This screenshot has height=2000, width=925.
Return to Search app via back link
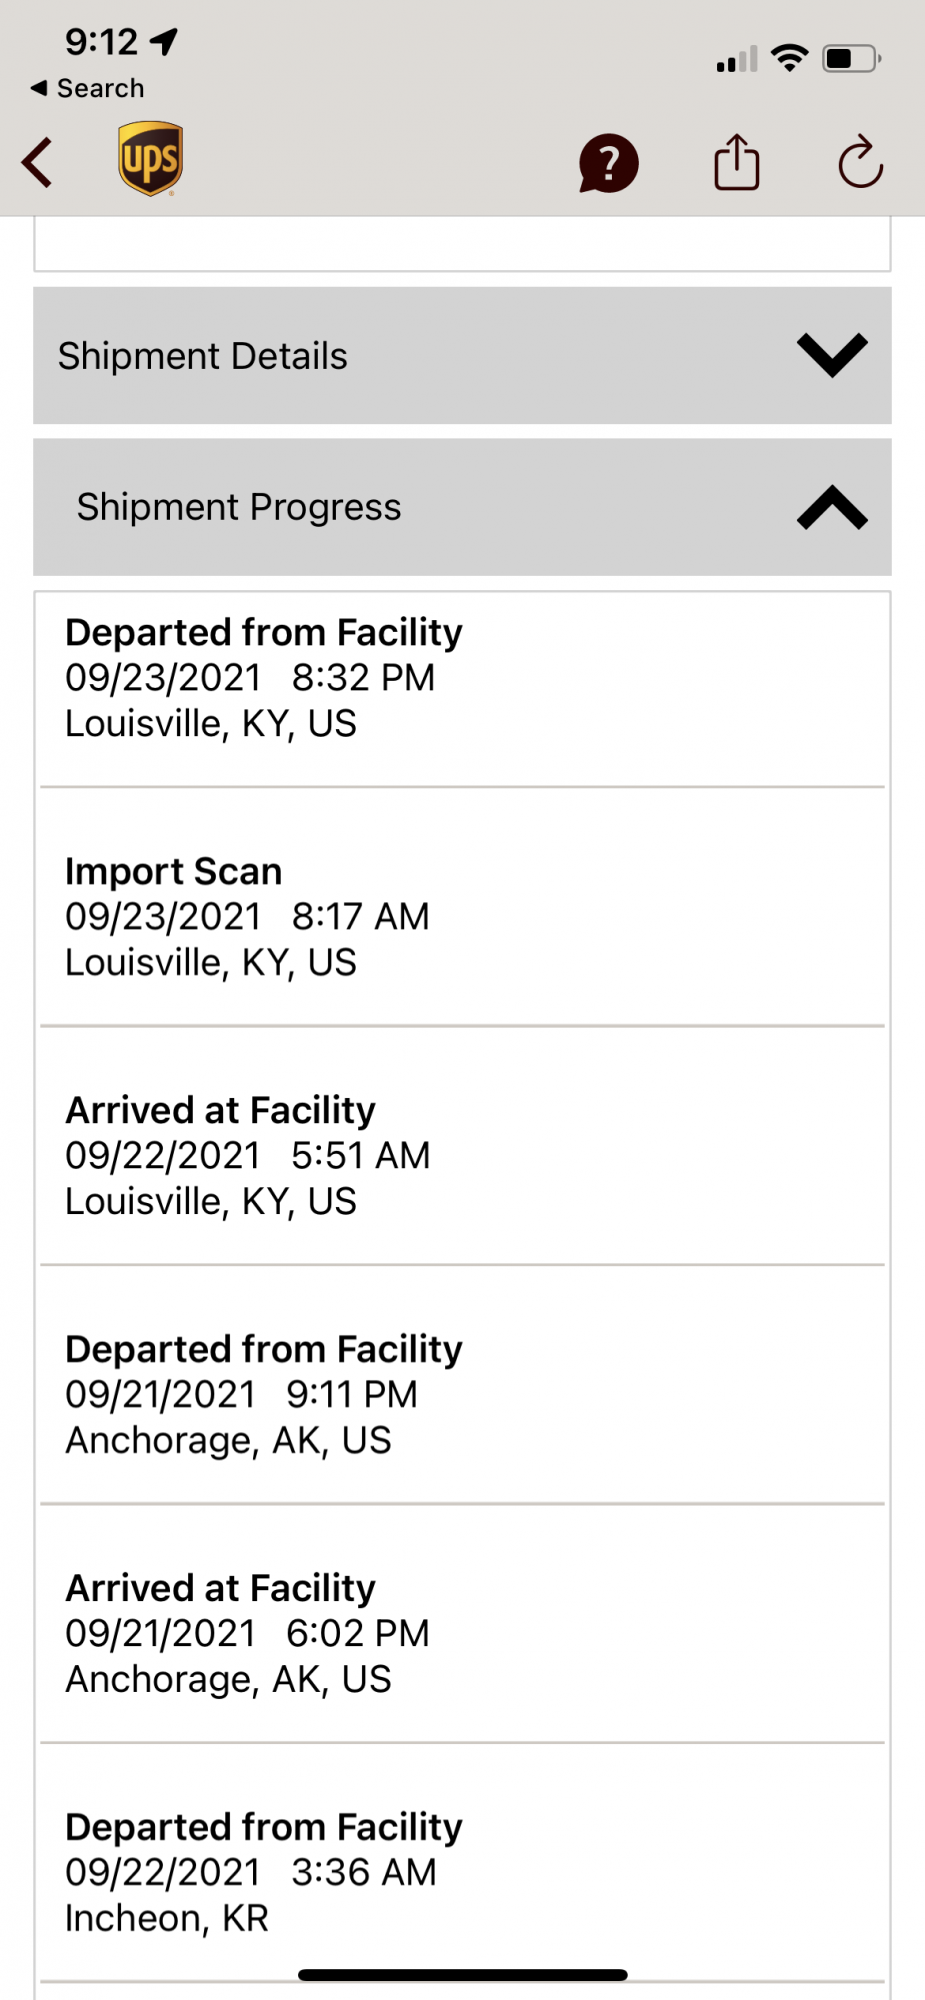(x=88, y=88)
